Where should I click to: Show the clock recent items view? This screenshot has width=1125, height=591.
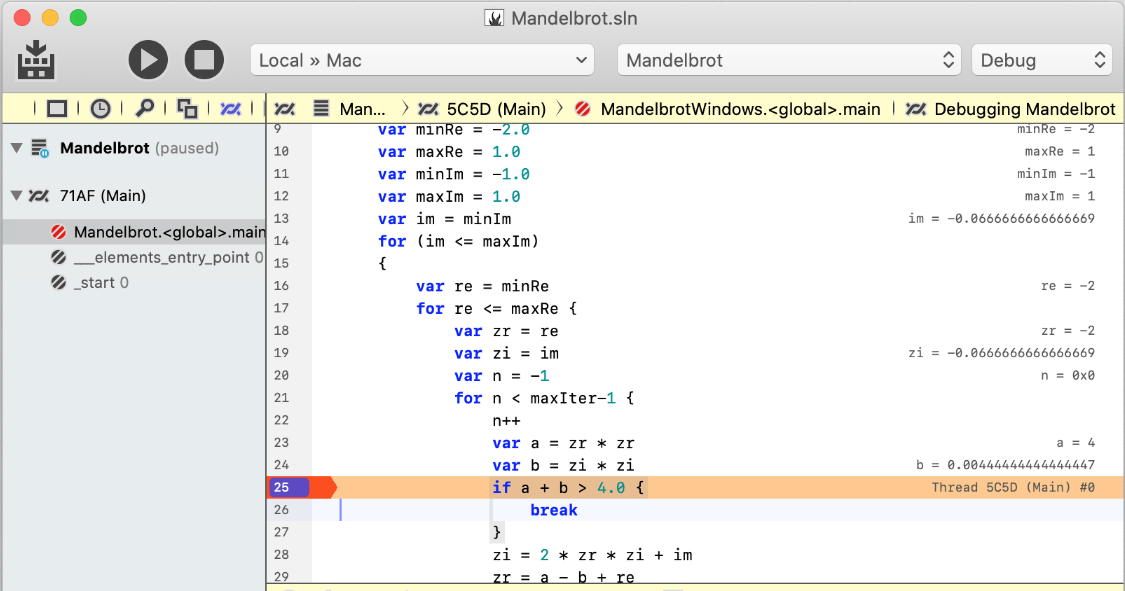pos(100,109)
